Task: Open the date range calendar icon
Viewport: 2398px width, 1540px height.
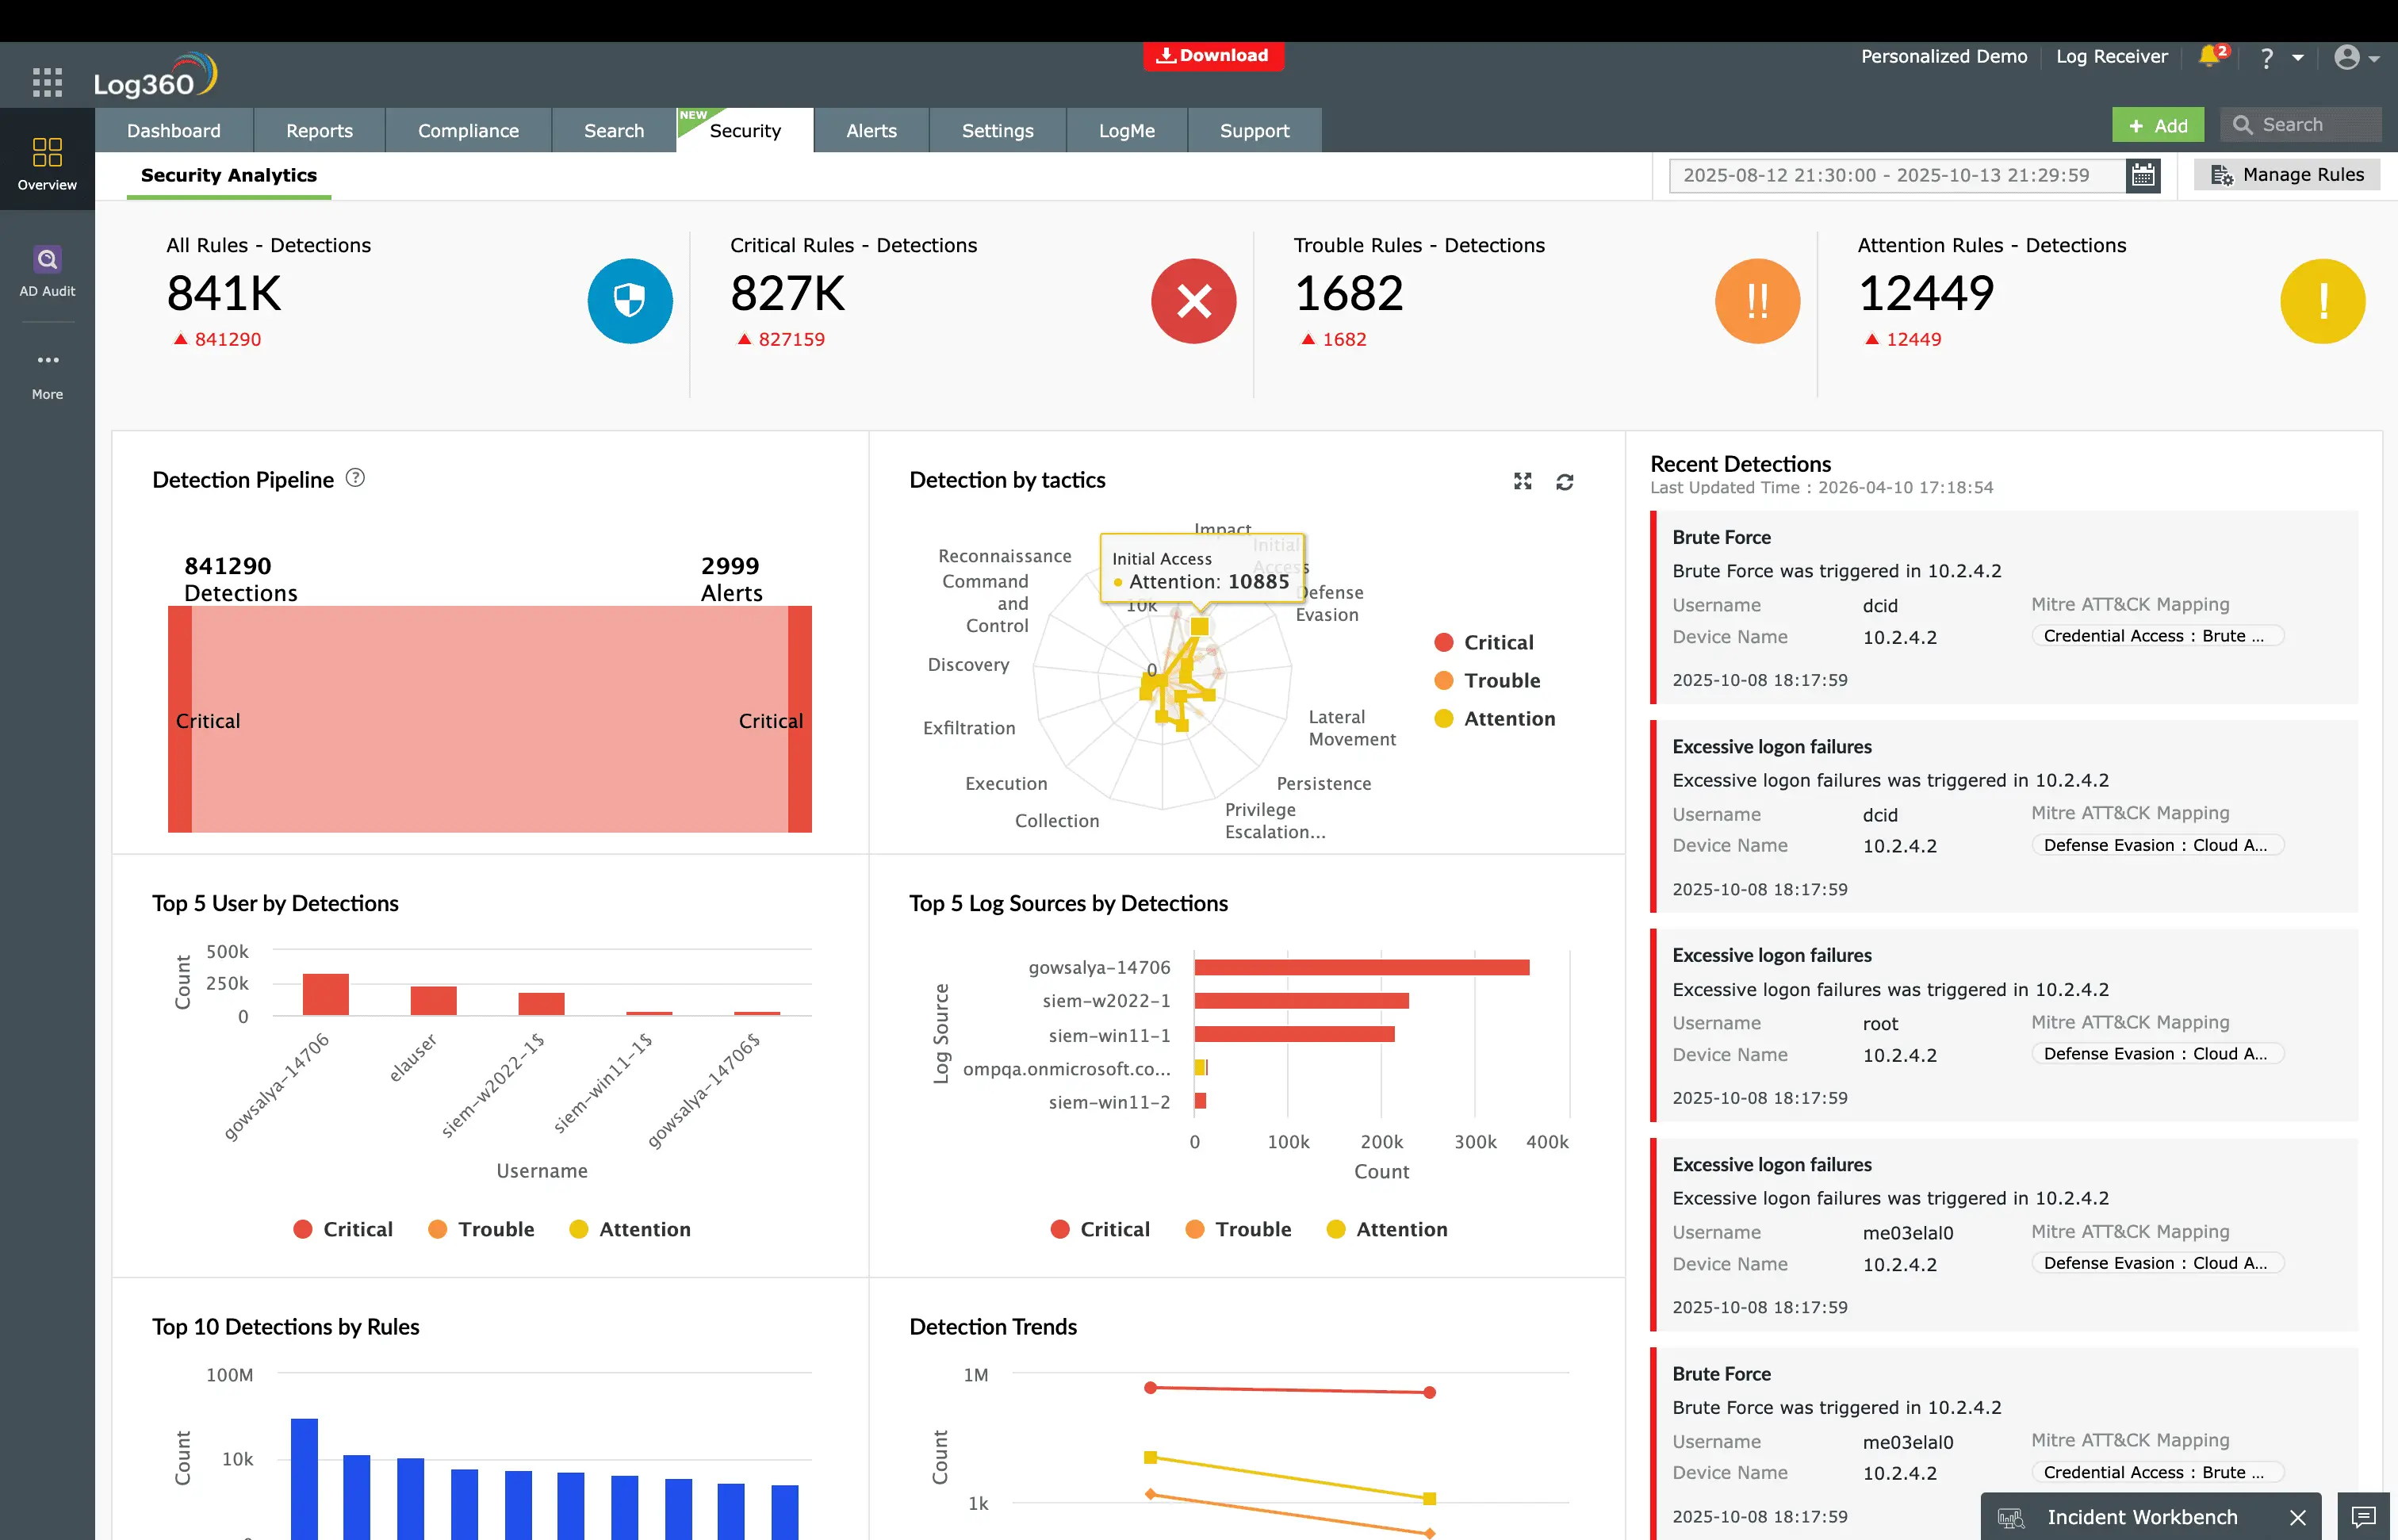Action: click(x=2143, y=175)
